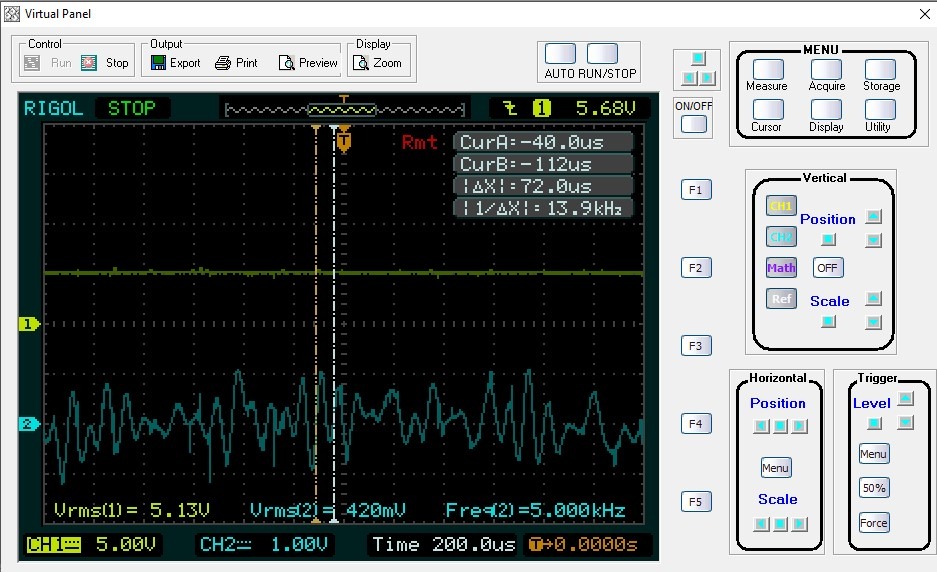Click the vertical Position center button

(828, 240)
